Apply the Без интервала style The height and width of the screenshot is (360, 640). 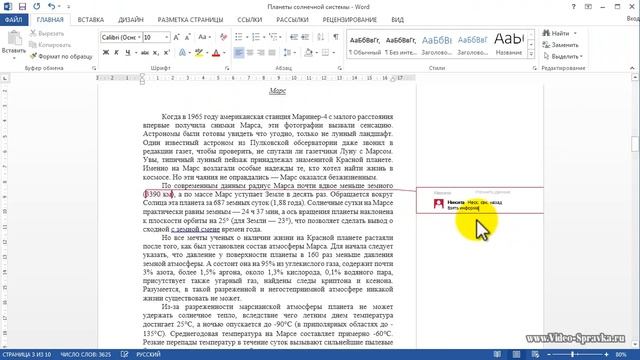(401, 45)
